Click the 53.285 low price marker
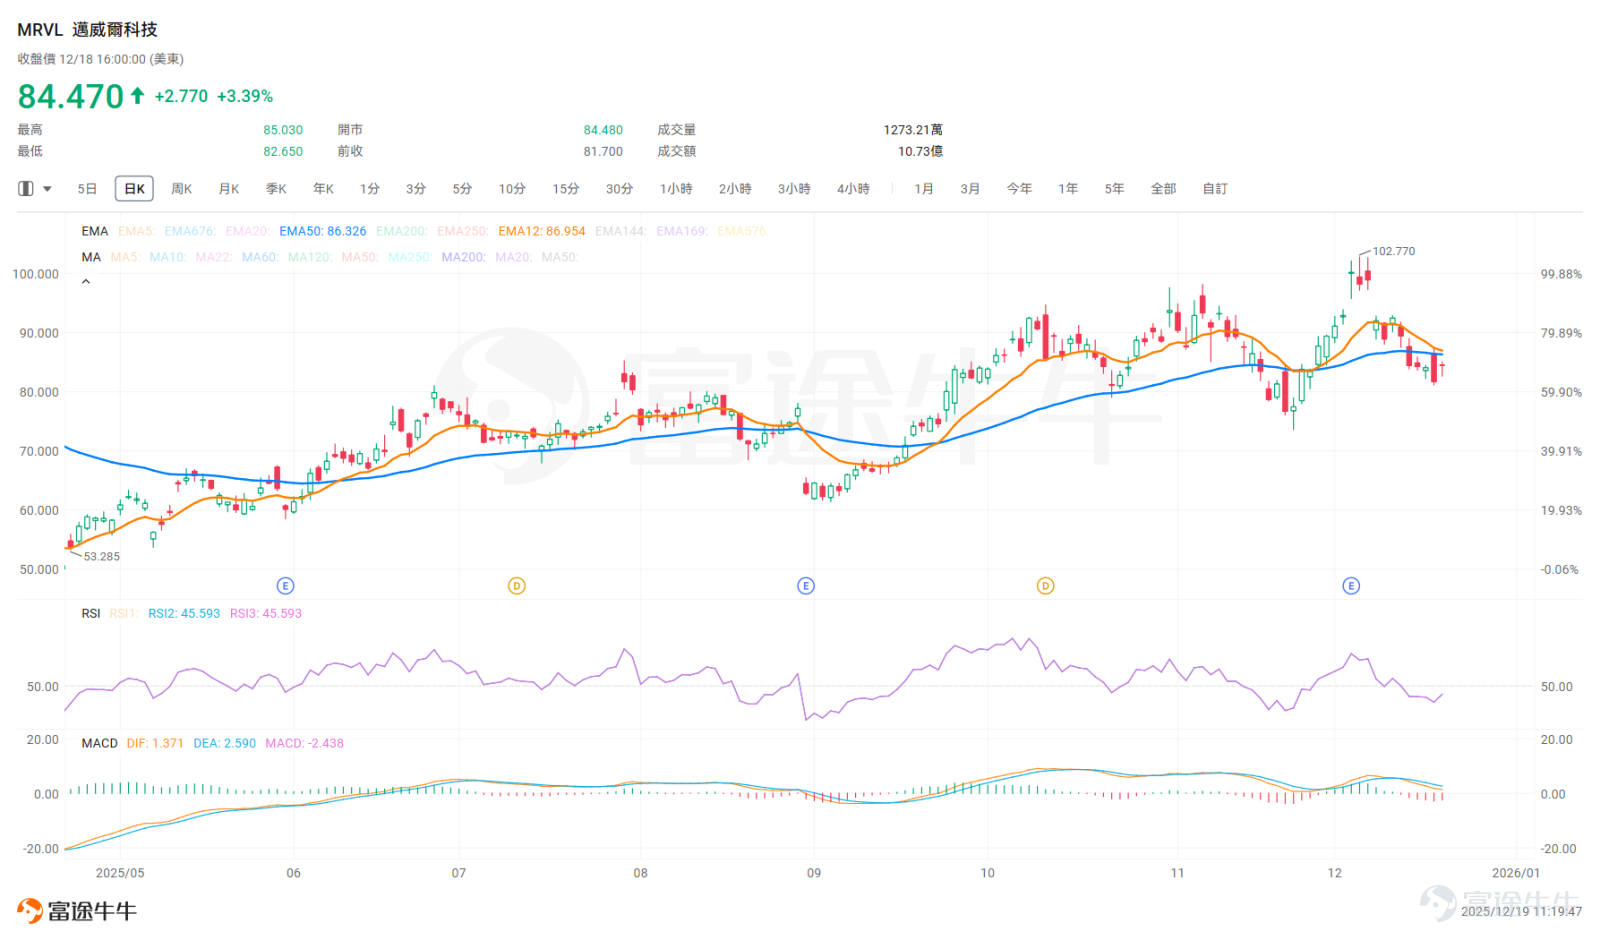The width and height of the screenshot is (1600, 940). point(101,557)
